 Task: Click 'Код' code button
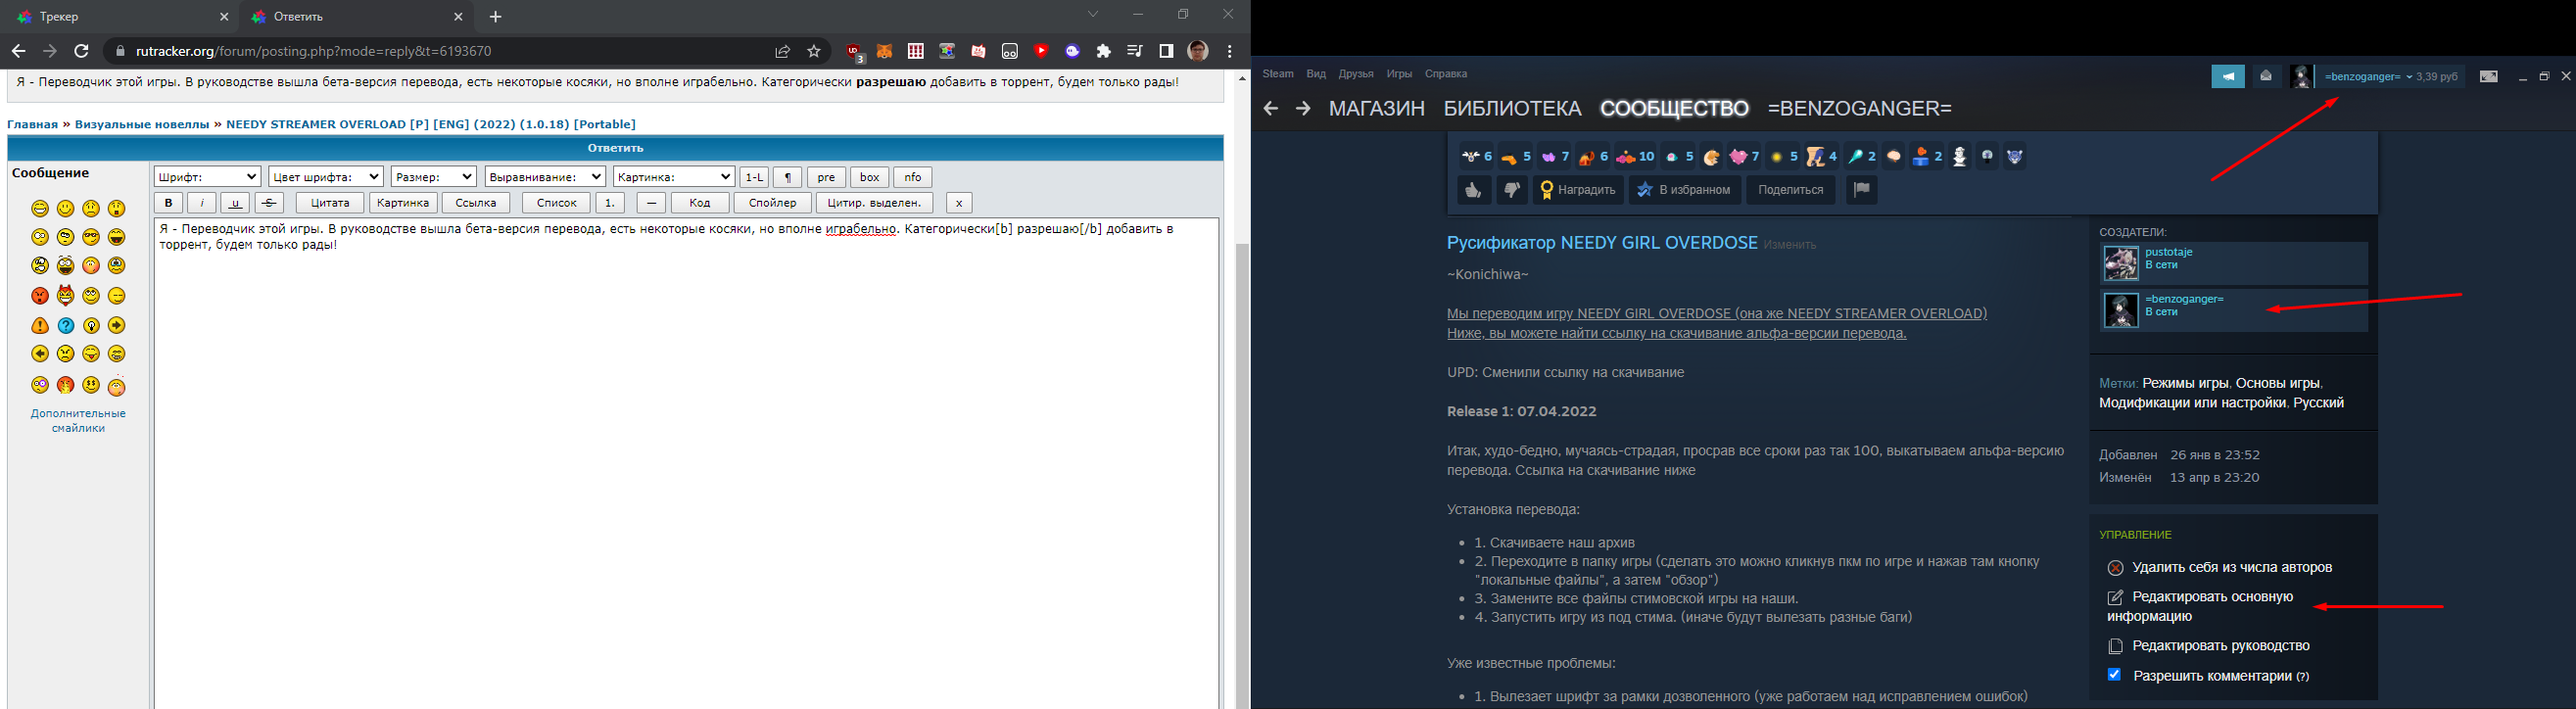699,203
